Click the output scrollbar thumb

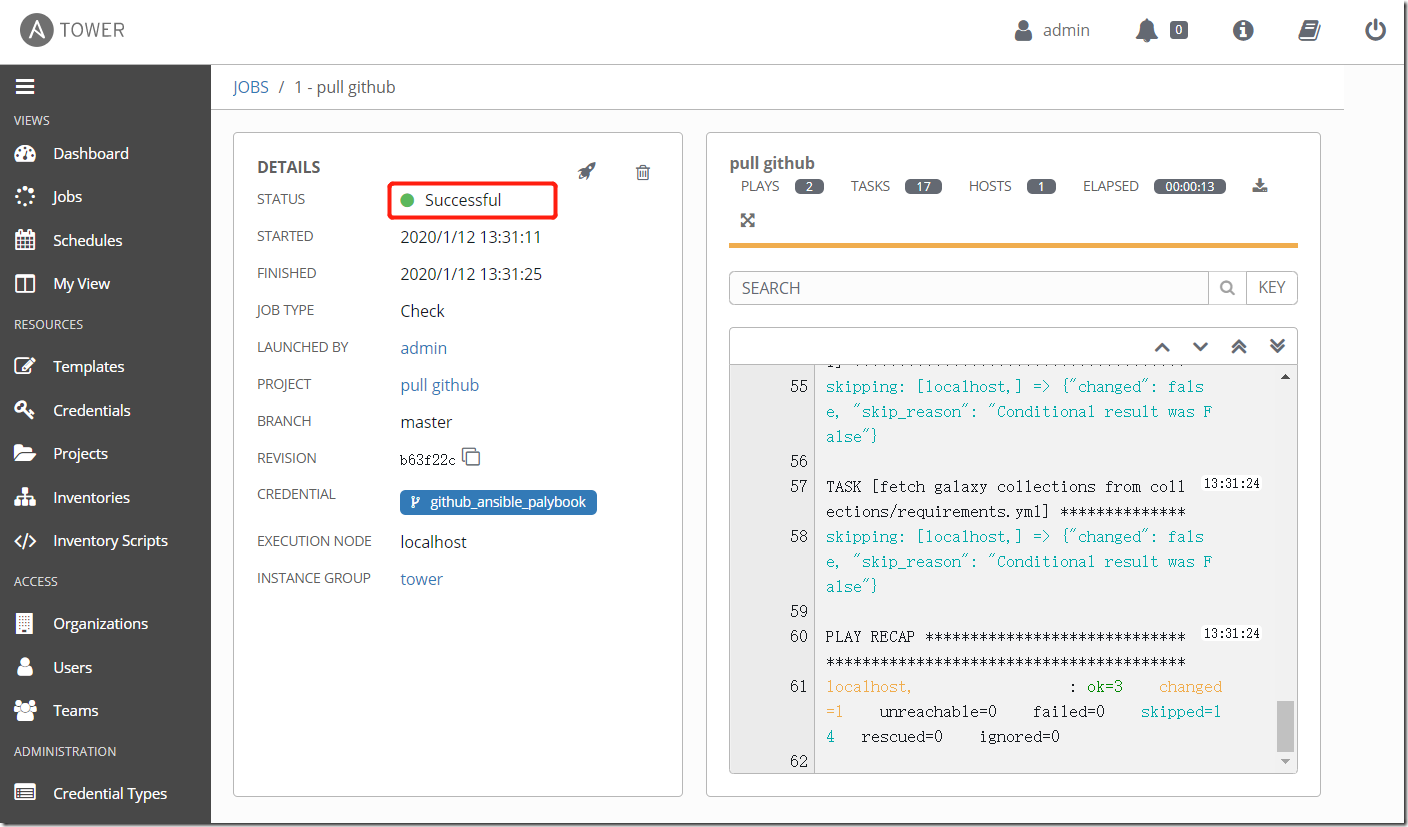click(1285, 726)
